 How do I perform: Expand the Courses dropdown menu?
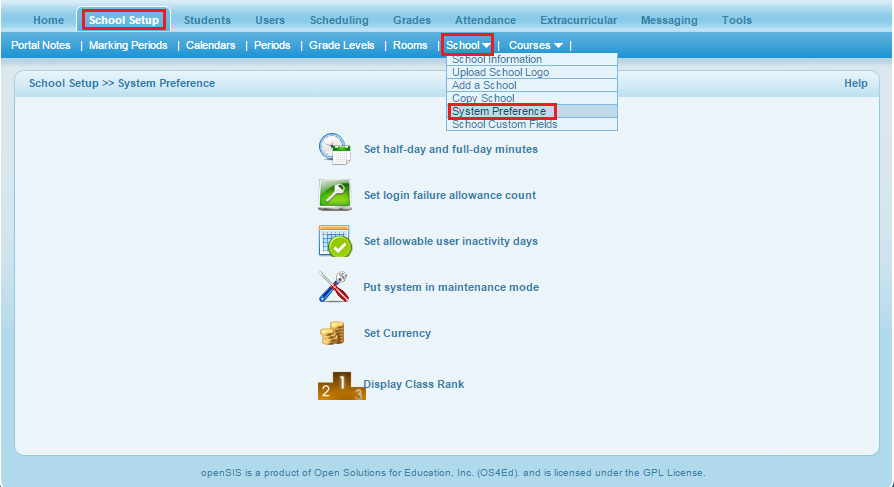(535, 45)
